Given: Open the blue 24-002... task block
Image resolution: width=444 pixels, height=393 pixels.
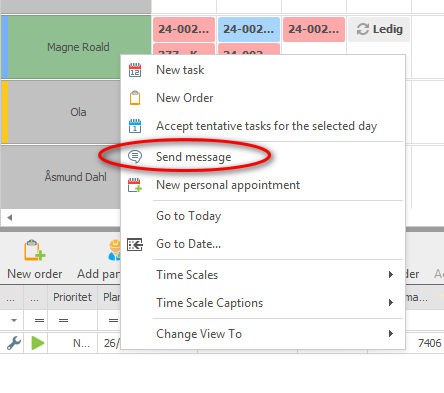Looking at the screenshot, I should (x=249, y=29).
